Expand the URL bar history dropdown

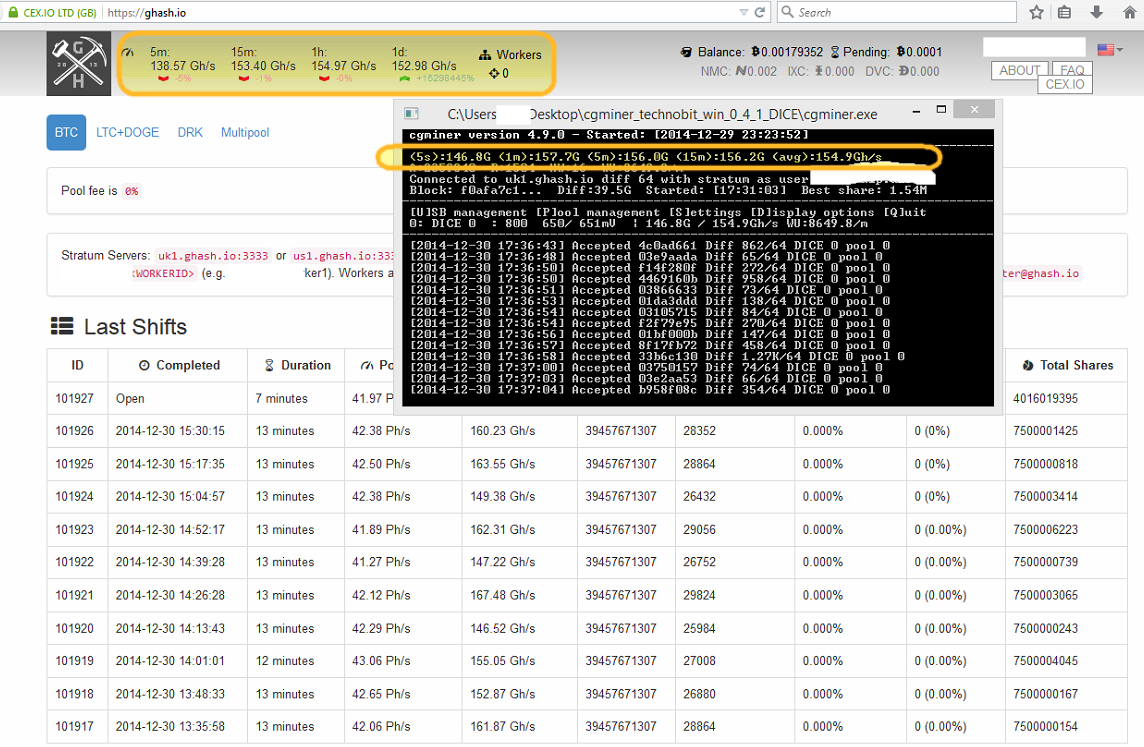pos(743,13)
